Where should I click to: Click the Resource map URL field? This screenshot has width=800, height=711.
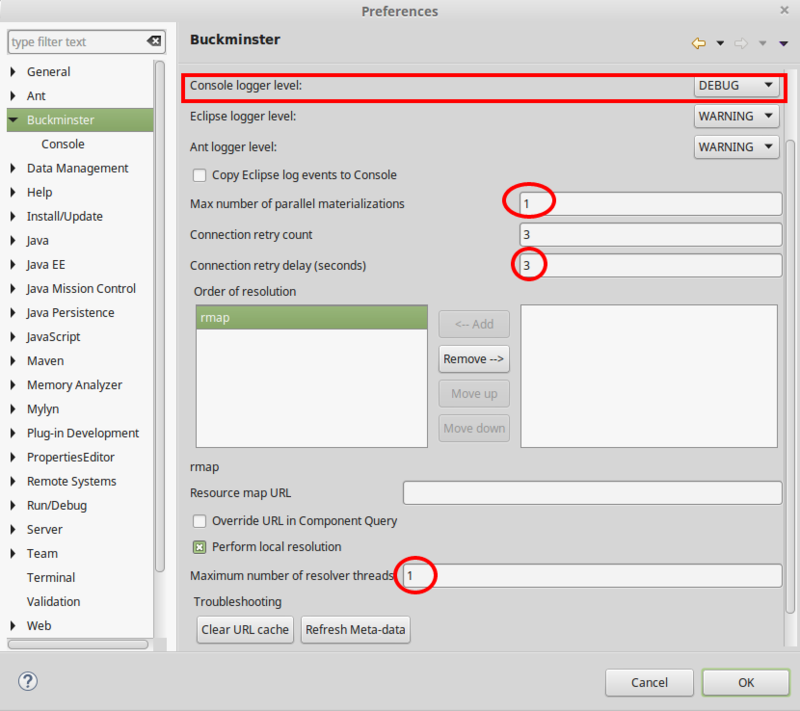point(592,493)
